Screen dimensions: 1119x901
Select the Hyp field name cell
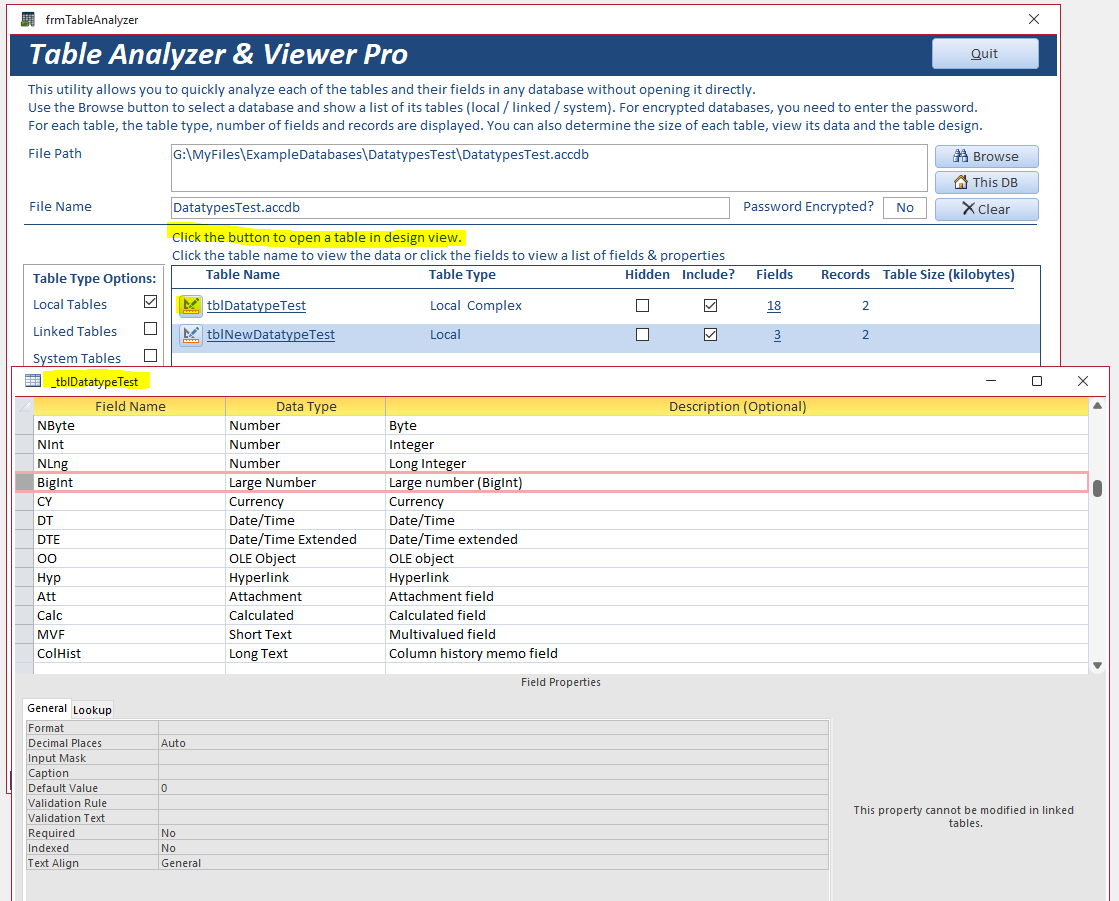[x=130, y=577]
